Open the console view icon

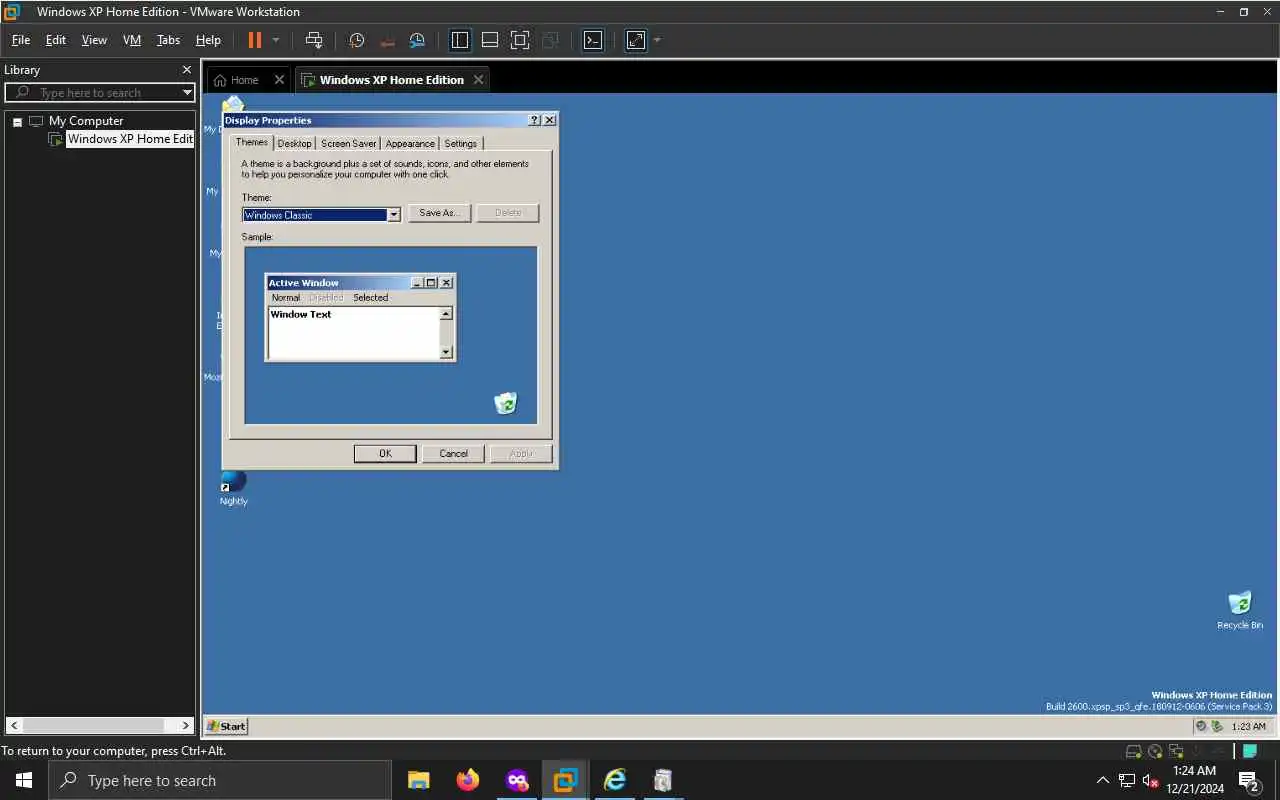[593, 40]
